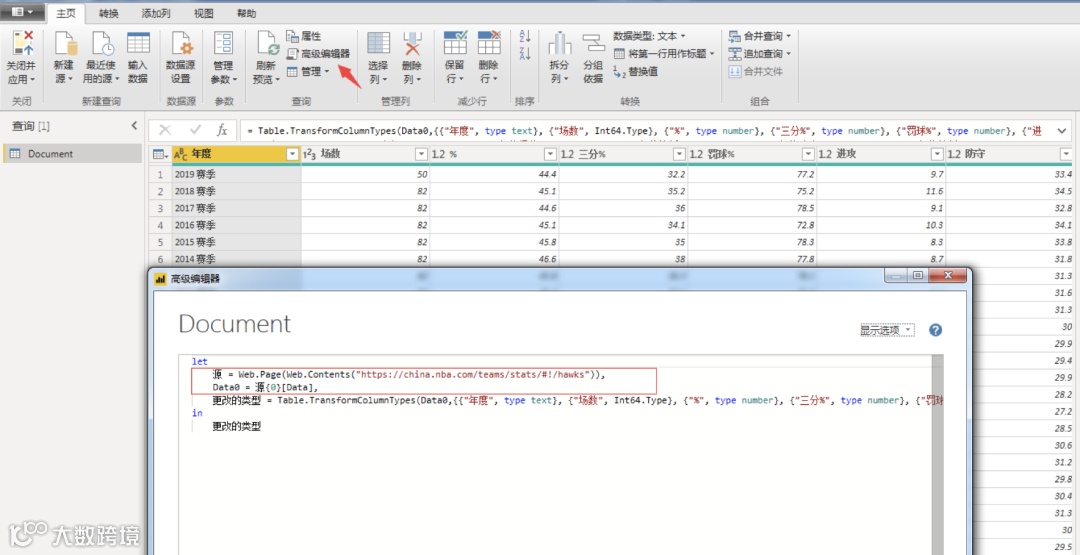
Task: Click Split Column (拆分列) icon
Action: tap(559, 45)
